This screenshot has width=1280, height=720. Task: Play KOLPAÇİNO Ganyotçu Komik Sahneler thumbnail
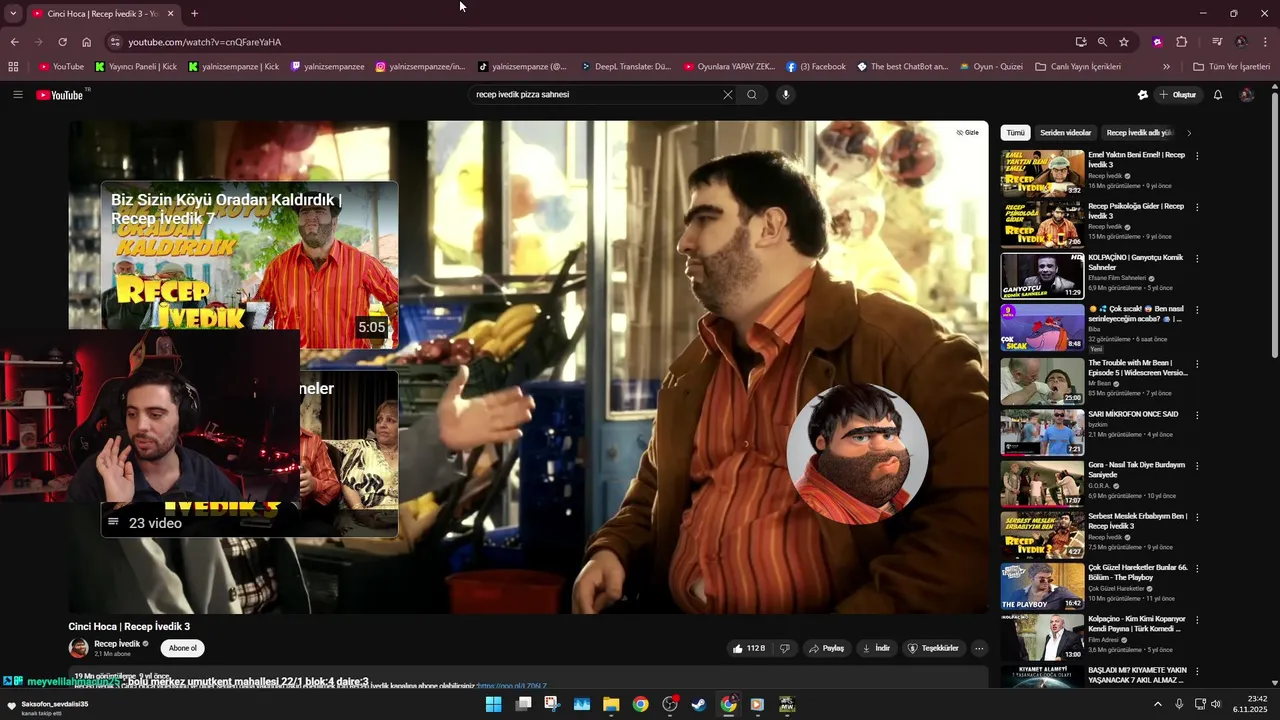[x=1042, y=276]
